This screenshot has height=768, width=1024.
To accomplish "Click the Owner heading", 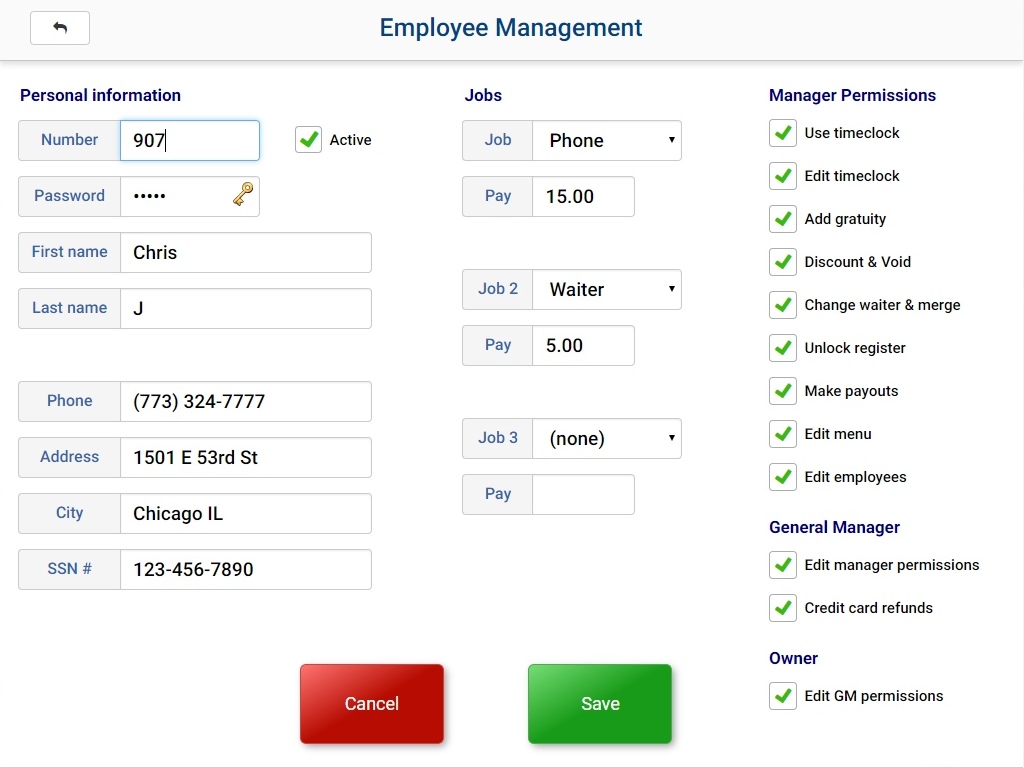I will pos(793,658).
